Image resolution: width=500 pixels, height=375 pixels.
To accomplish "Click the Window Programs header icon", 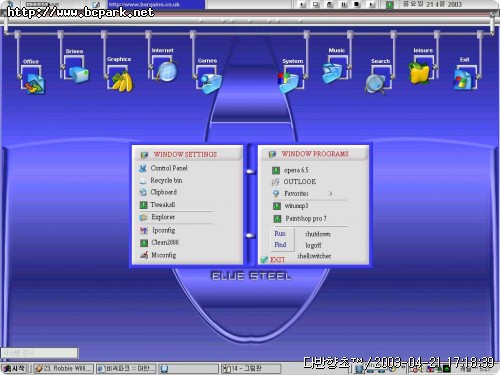I will click(272, 154).
